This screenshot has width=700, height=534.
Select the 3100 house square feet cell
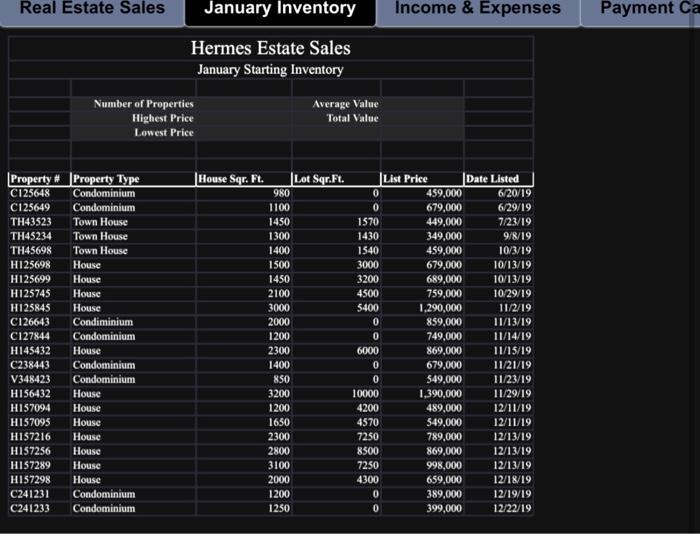(x=244, y=465)
